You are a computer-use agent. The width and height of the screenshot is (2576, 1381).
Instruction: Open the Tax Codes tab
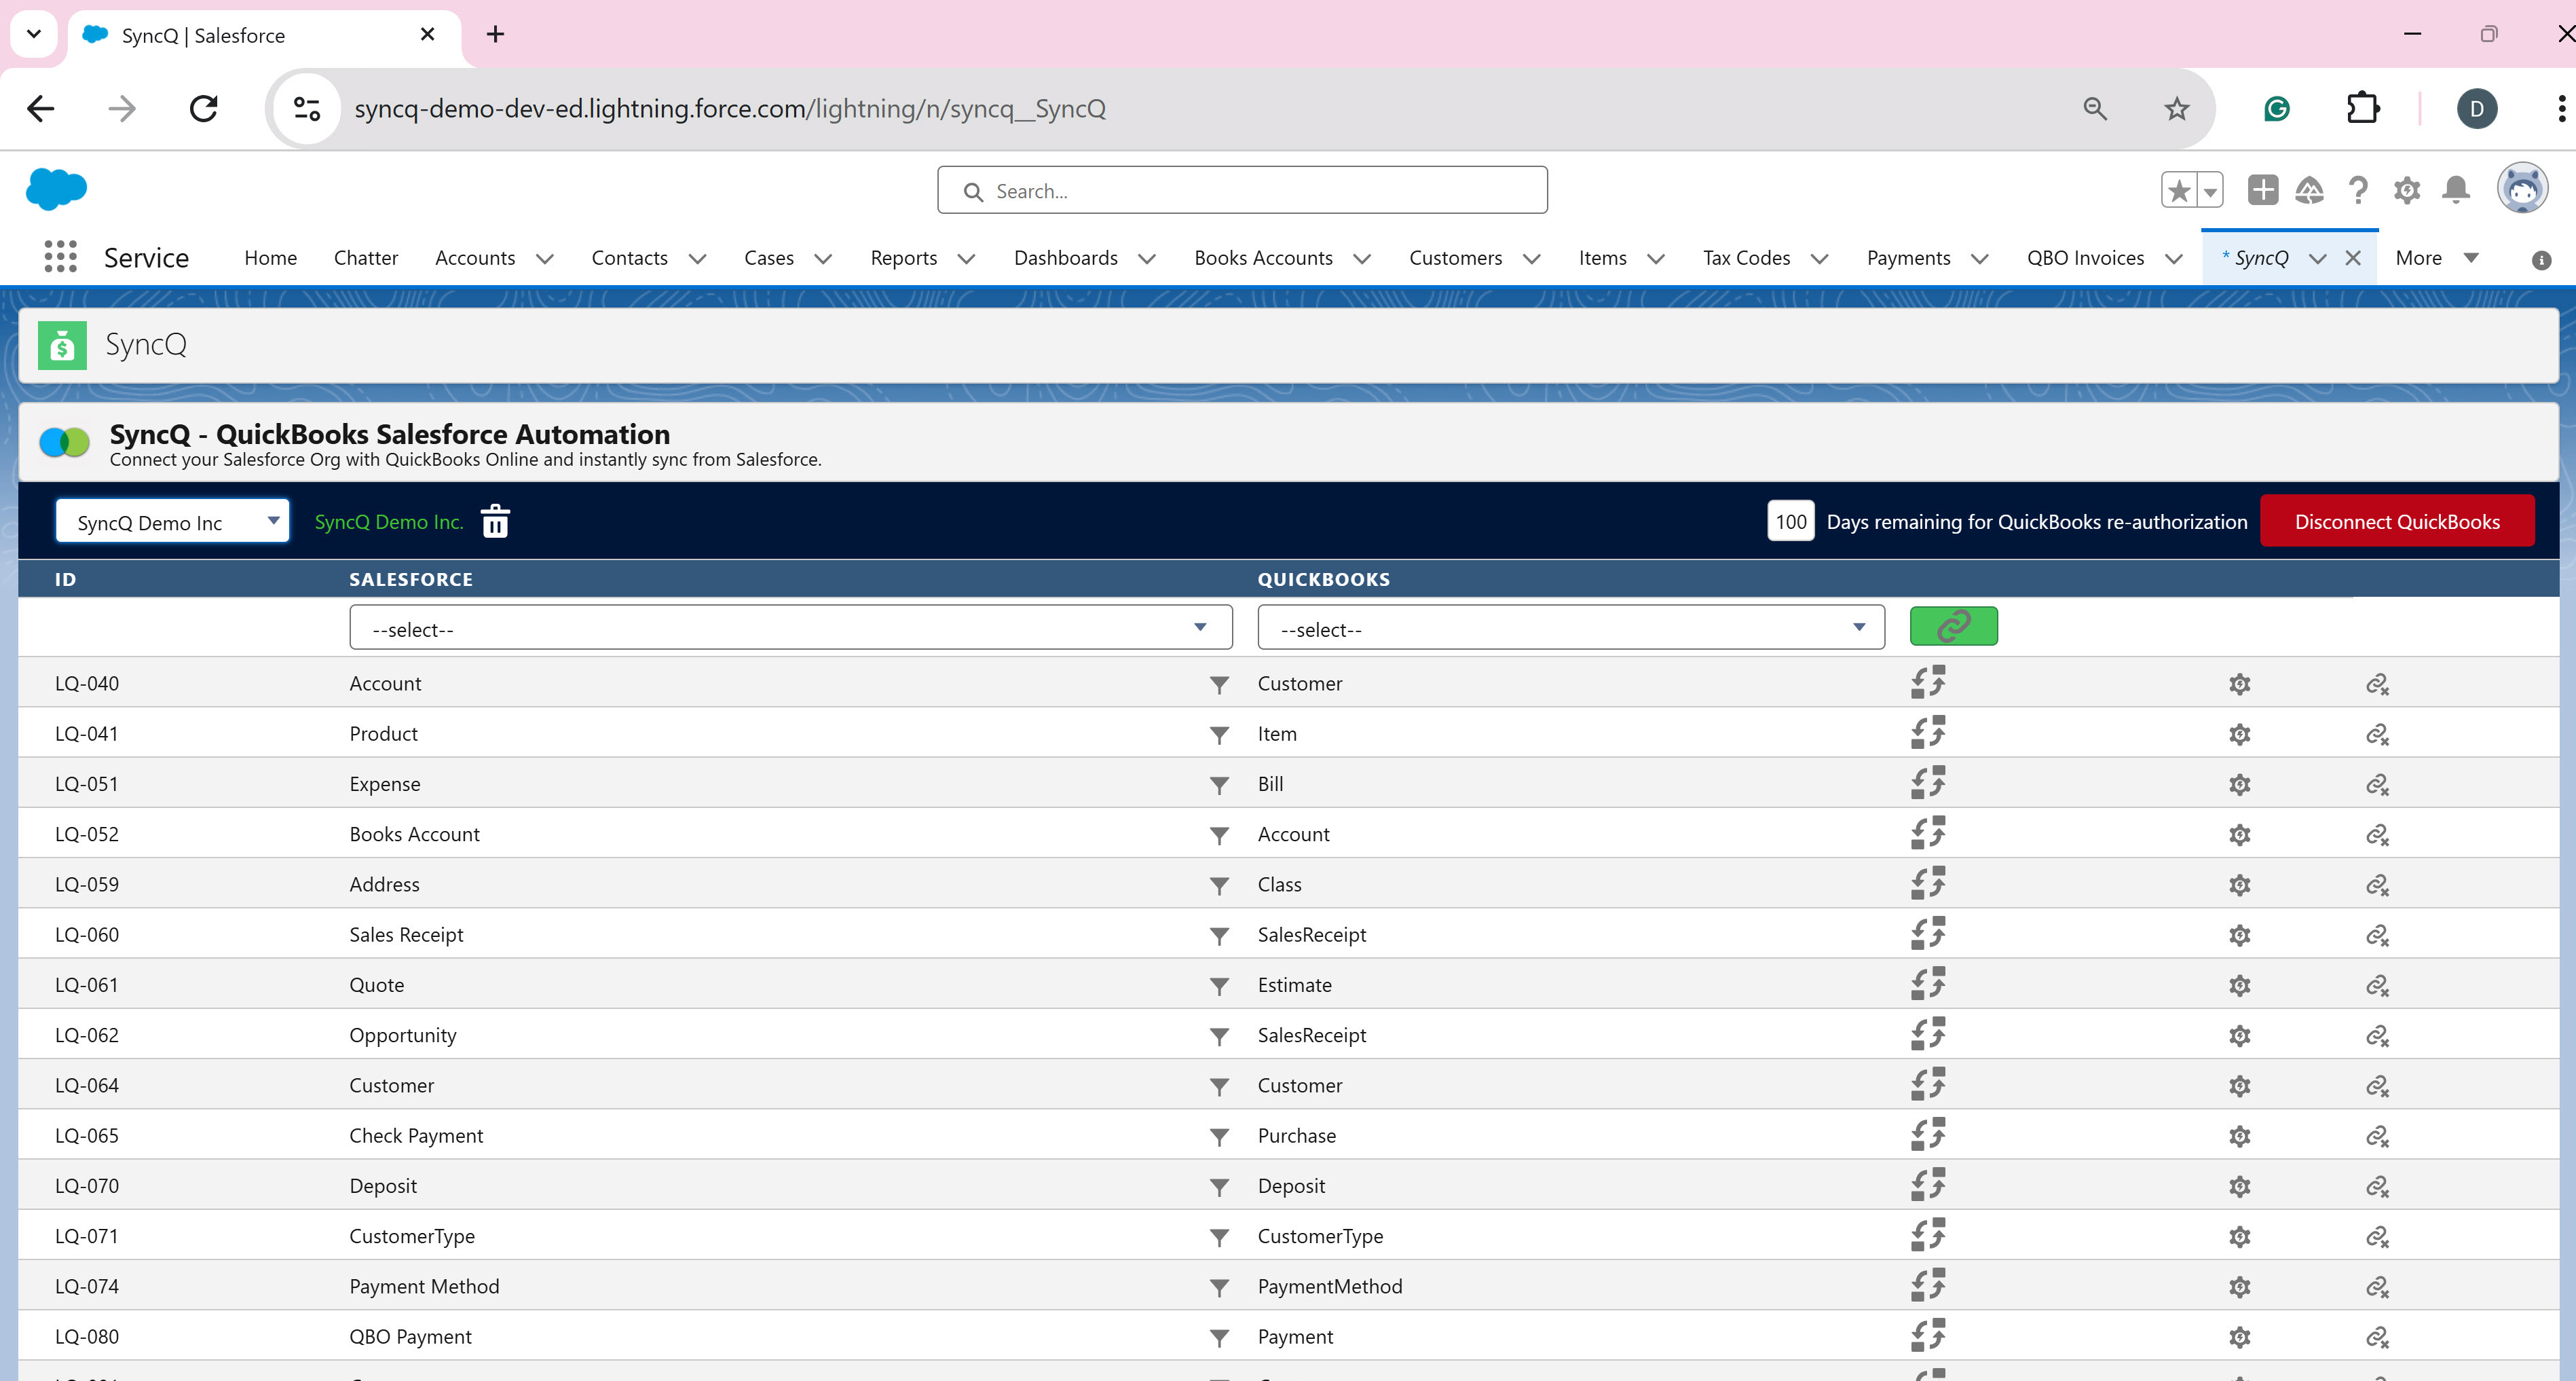tap(1746, 257)
